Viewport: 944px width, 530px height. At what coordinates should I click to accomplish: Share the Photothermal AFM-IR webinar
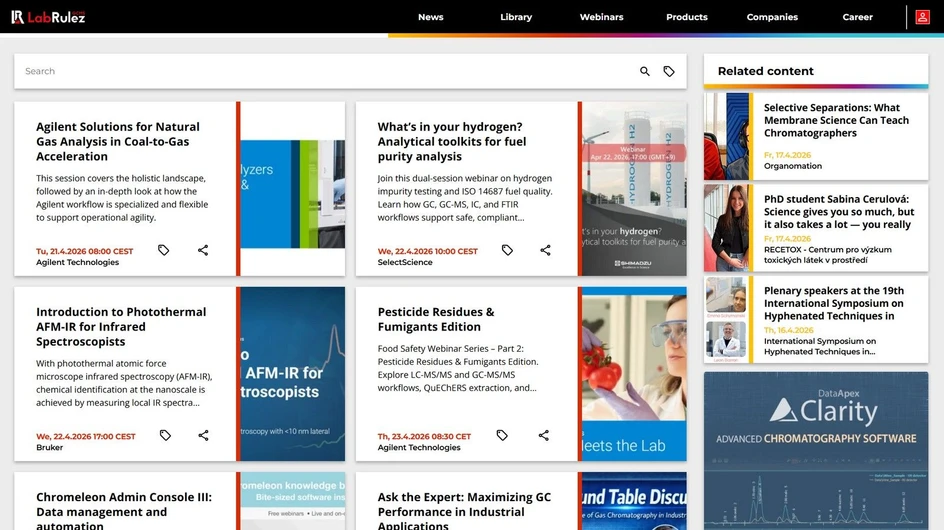[203, 435]
